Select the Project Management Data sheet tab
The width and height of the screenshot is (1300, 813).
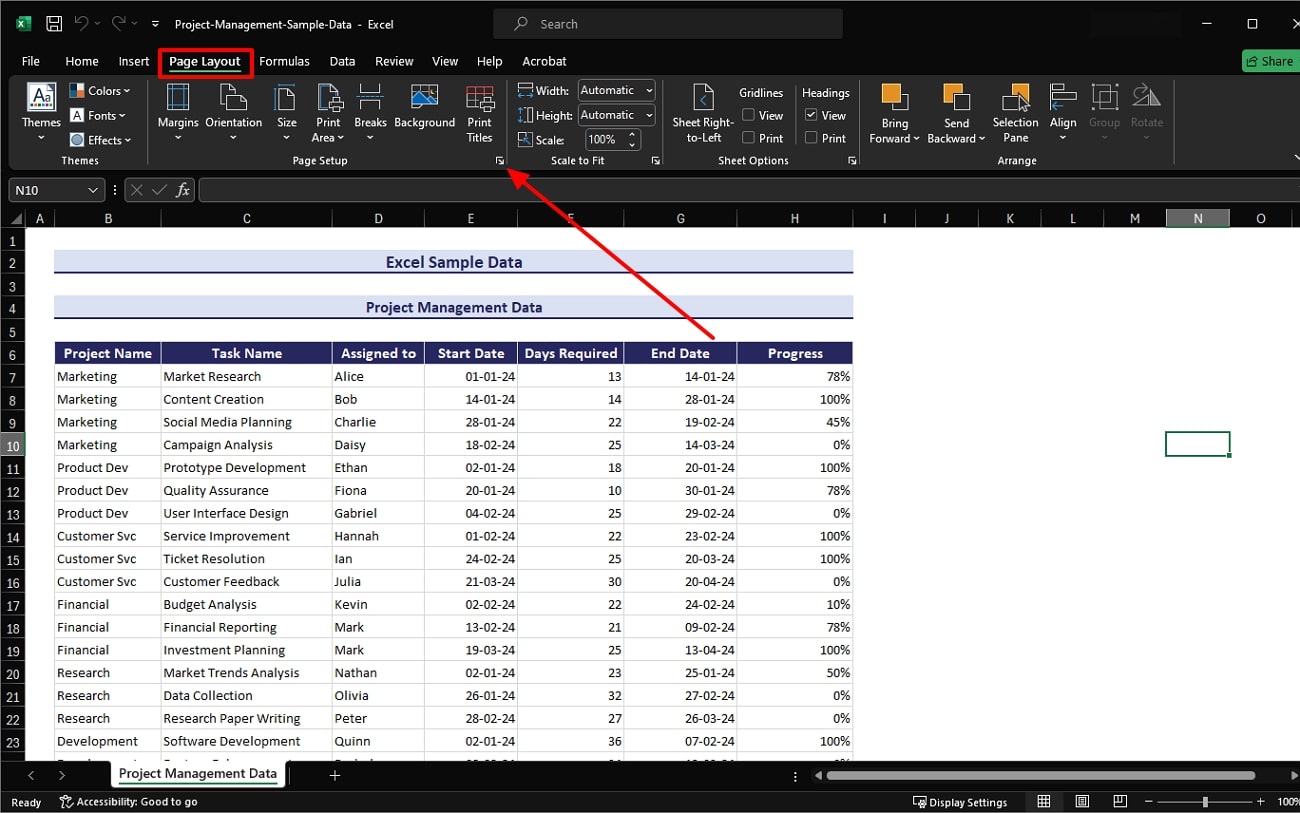point(197,774)
